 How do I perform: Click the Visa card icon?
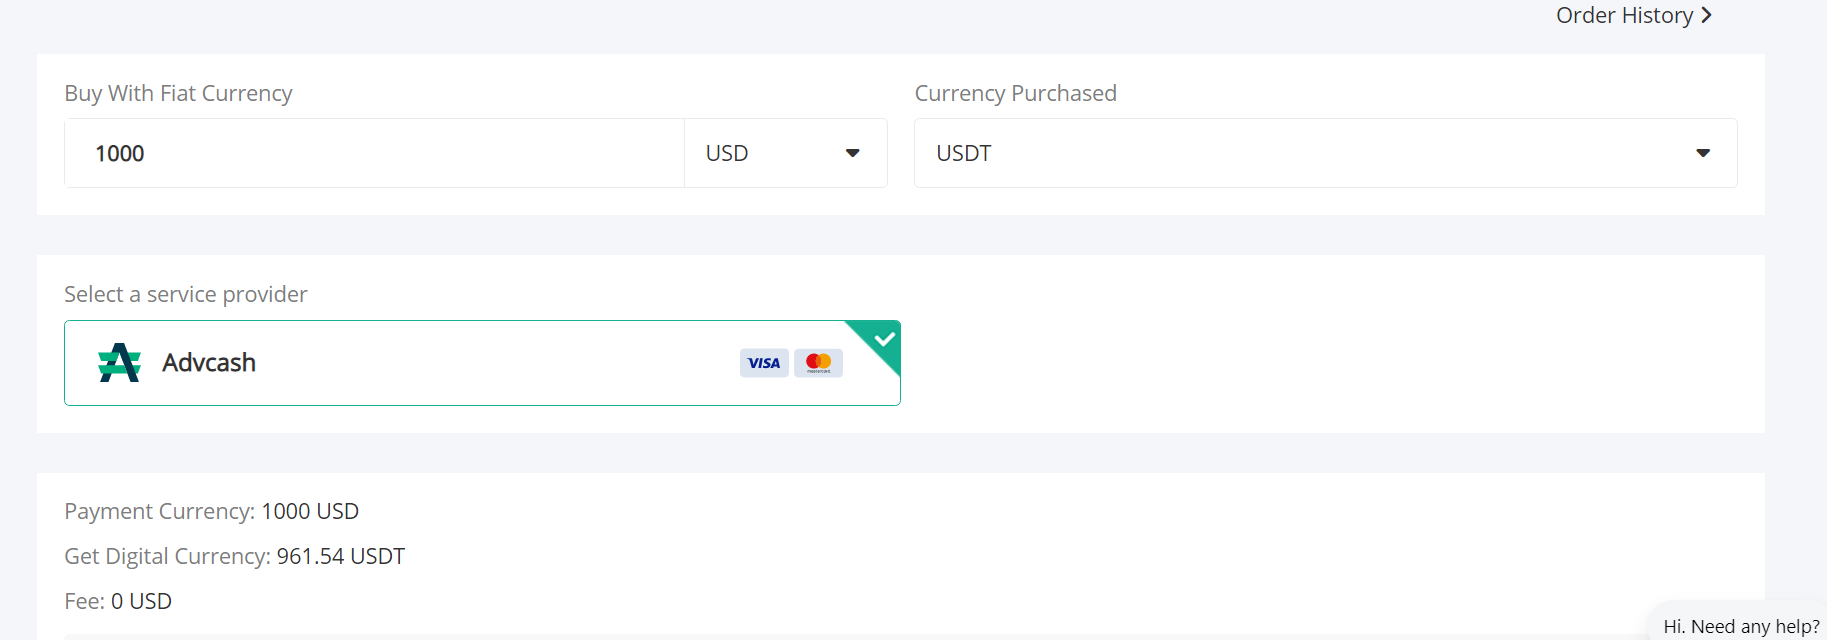point(764,363)
